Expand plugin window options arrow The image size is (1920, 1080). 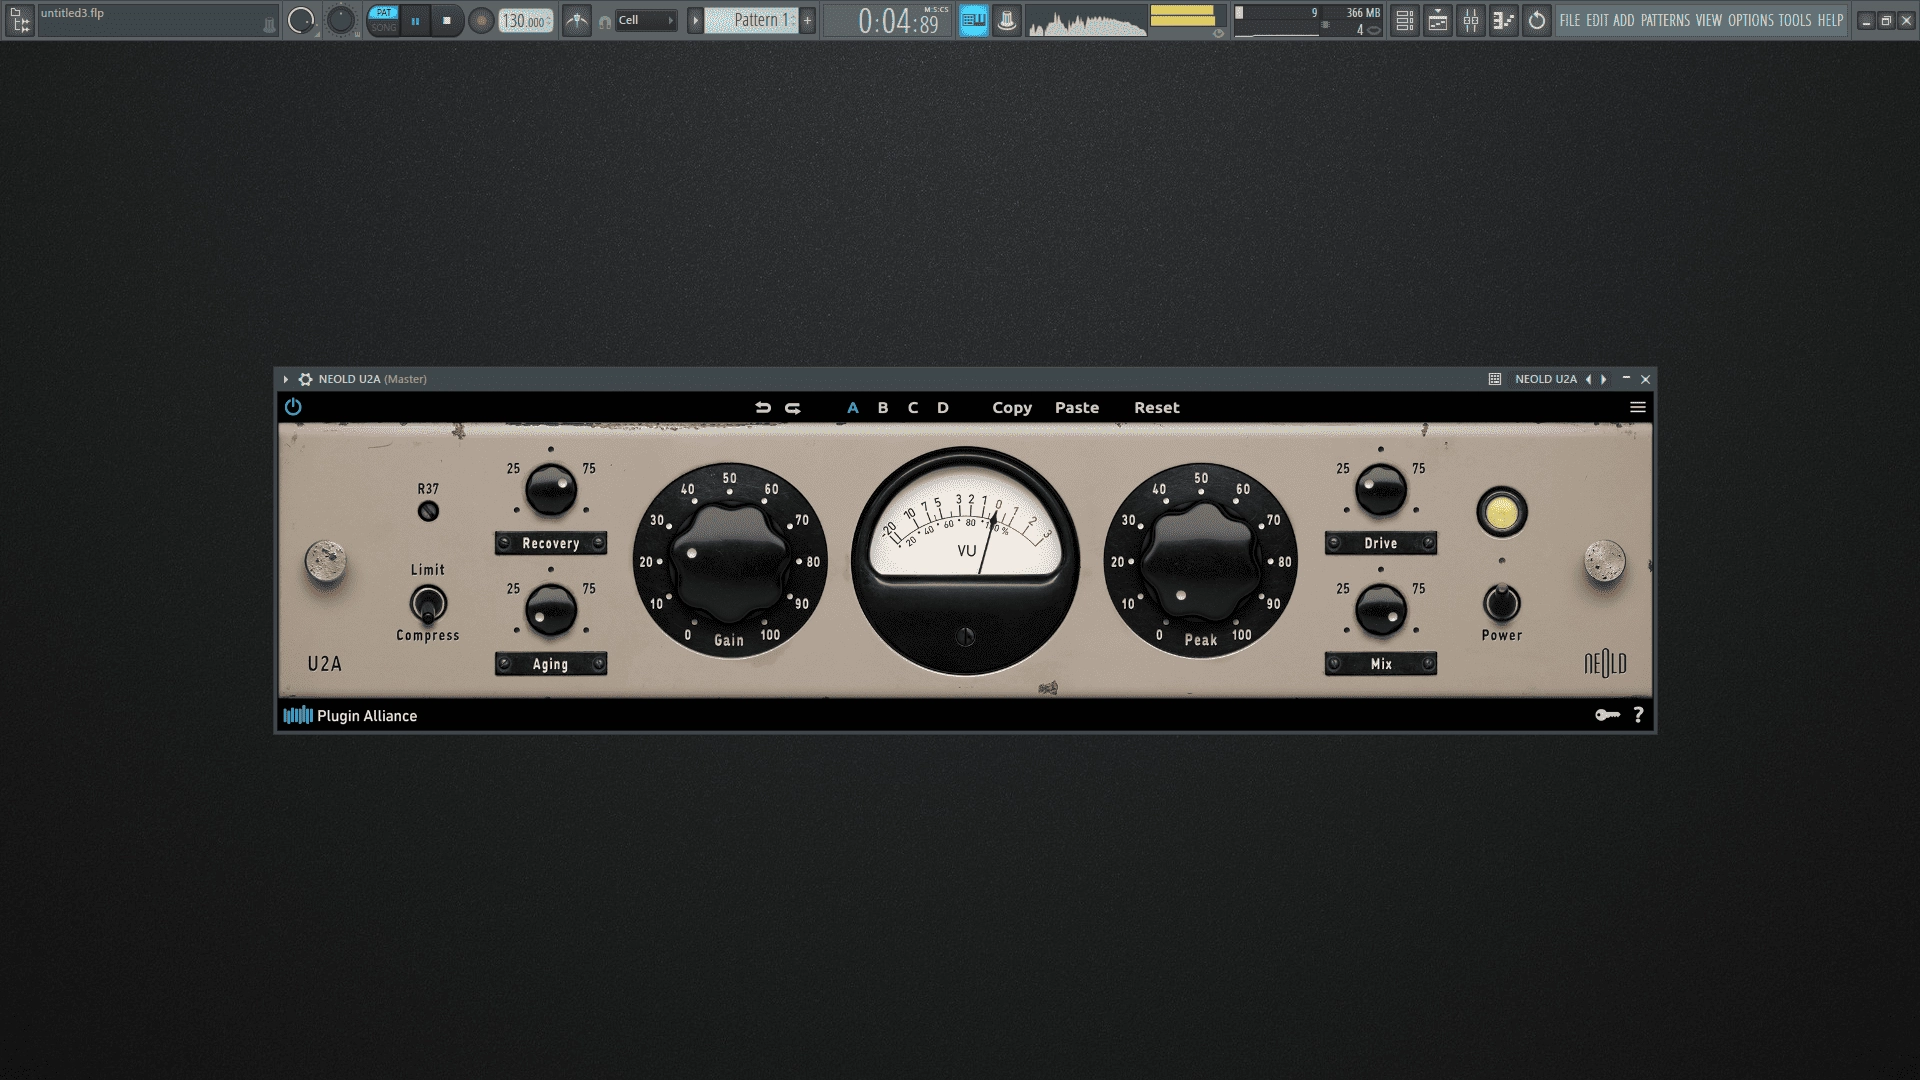coord(286,380)
